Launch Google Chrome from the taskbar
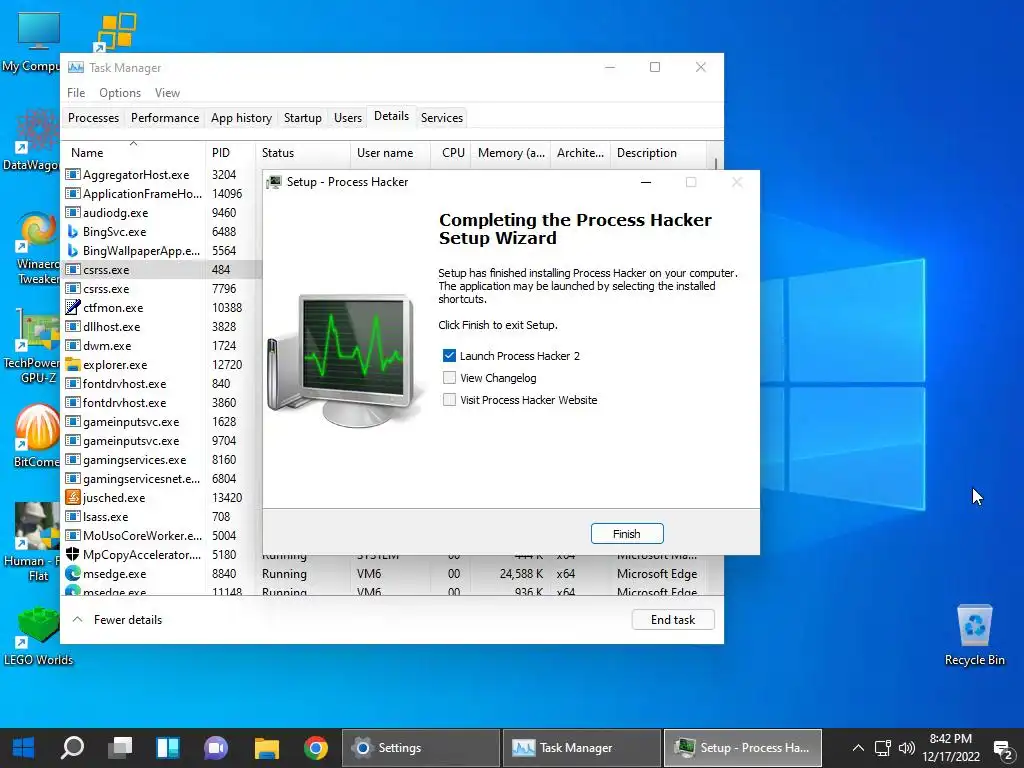The image size is (1024, 768). coord(315,748)
